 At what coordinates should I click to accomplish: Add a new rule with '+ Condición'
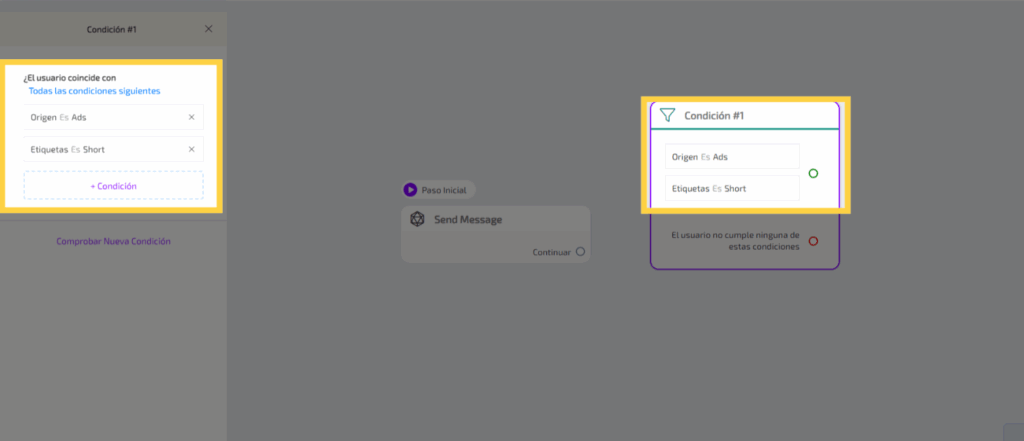113,185
